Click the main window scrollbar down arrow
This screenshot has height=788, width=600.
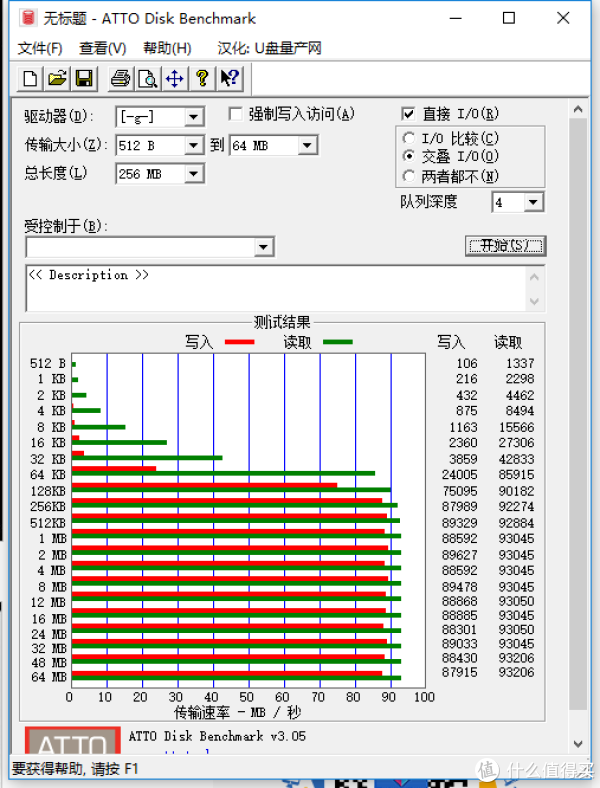tap(578, 744)
